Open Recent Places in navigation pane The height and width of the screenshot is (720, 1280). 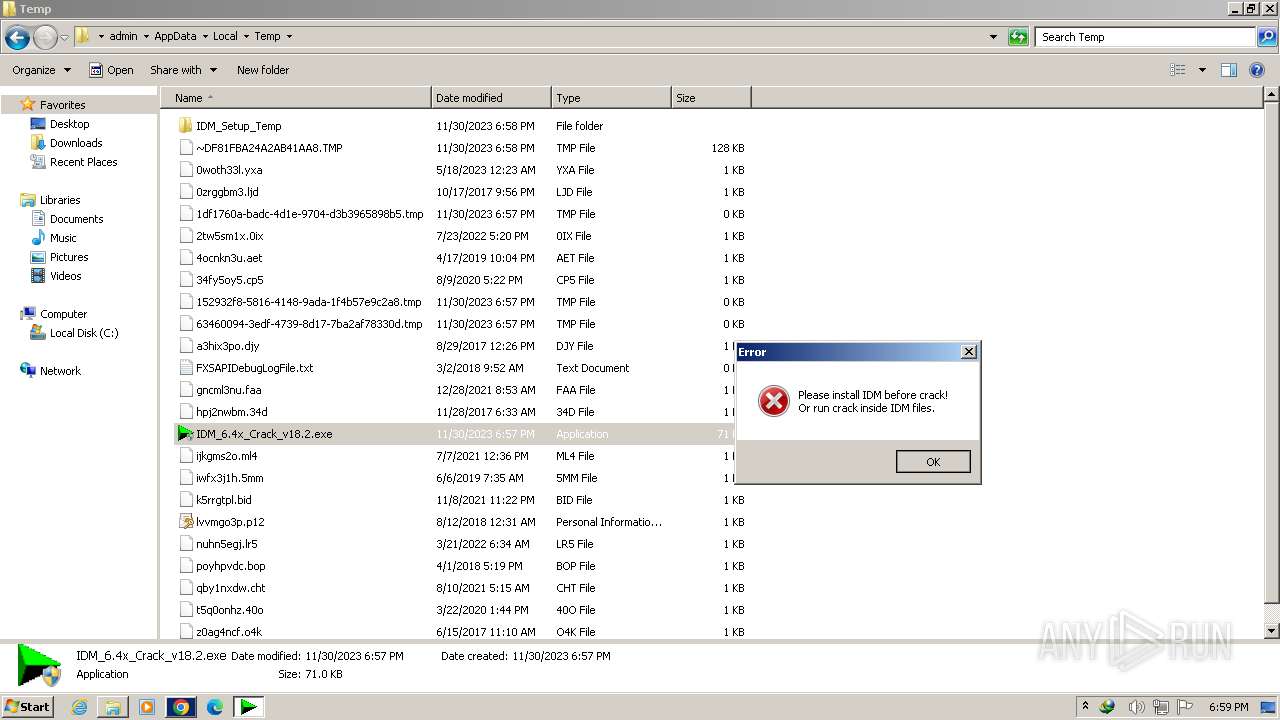tap(83, 162)
